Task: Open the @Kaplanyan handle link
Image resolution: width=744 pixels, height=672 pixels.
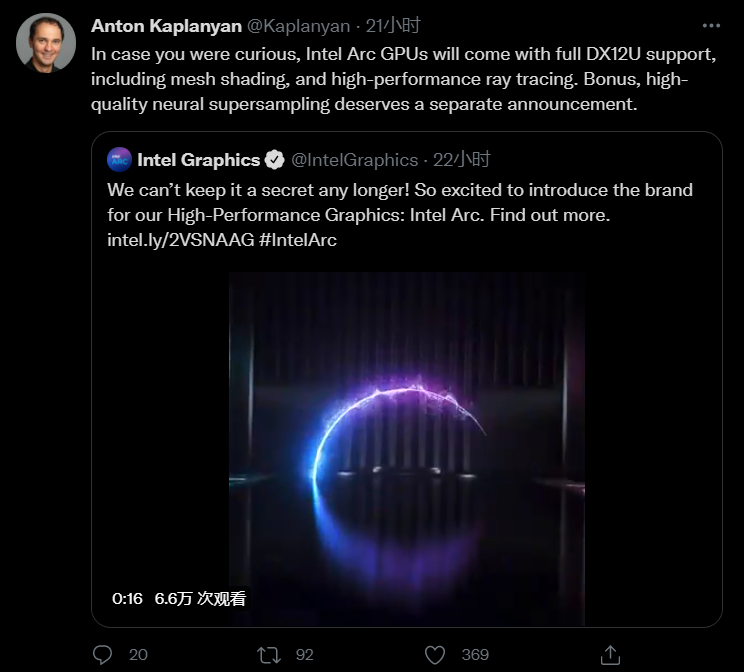Action: [298, 26]
